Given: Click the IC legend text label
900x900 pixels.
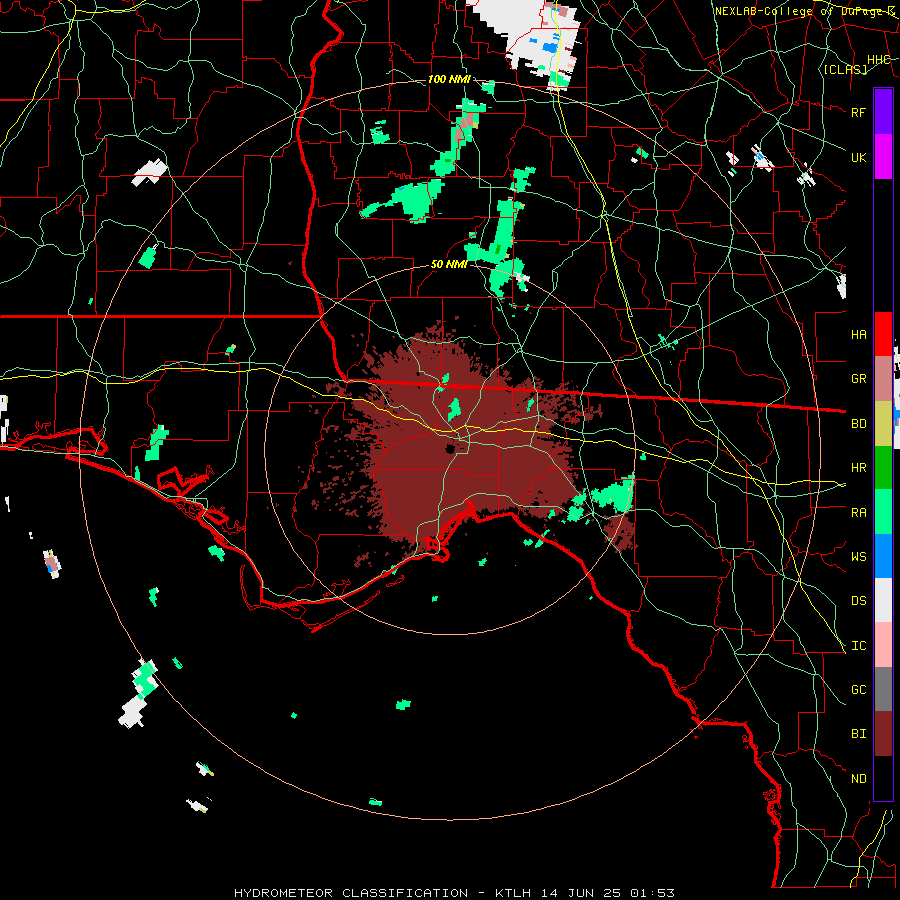Looking at the screenshot, I should (x=858, y=645).
